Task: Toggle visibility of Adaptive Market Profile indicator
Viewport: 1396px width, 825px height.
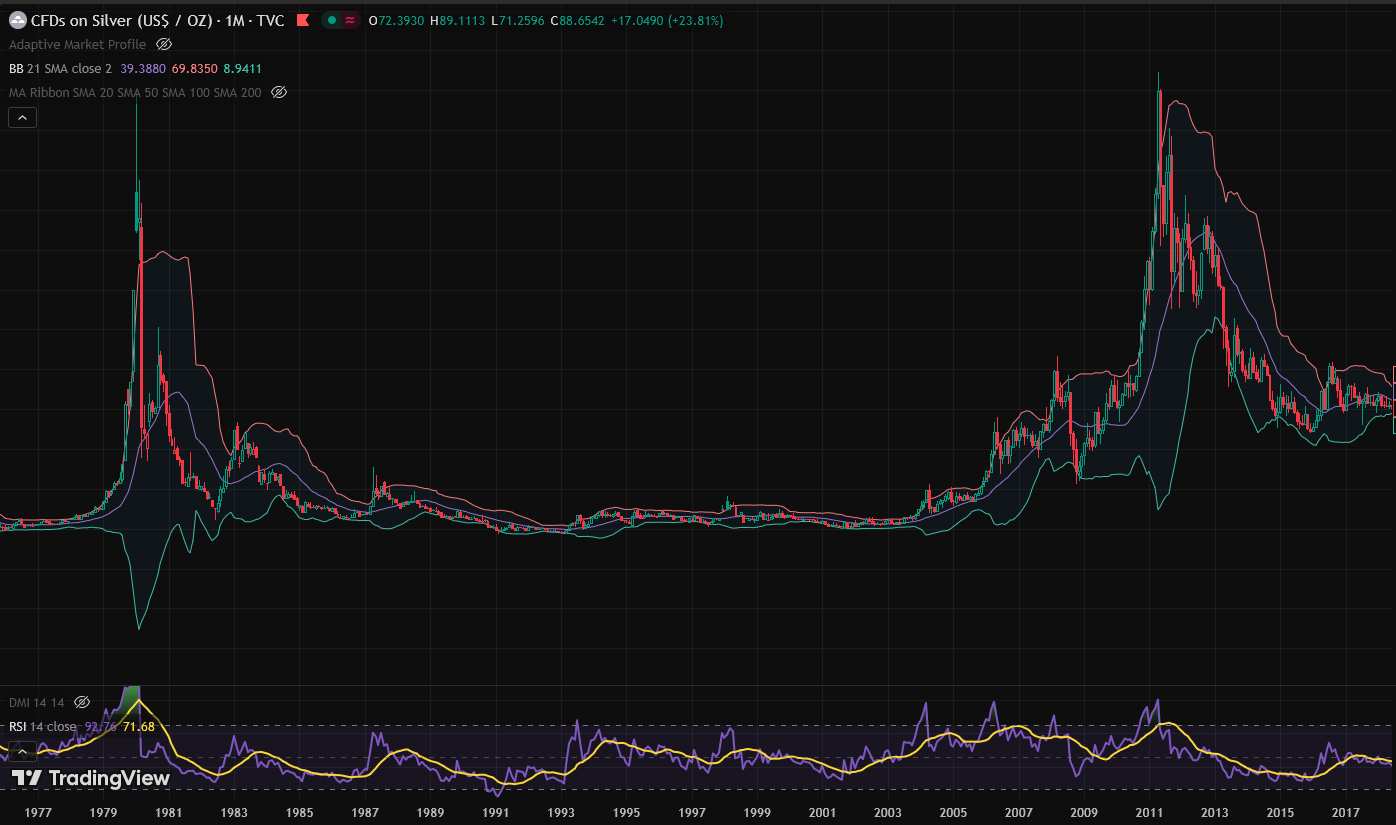Action: [x=164, y=44]
